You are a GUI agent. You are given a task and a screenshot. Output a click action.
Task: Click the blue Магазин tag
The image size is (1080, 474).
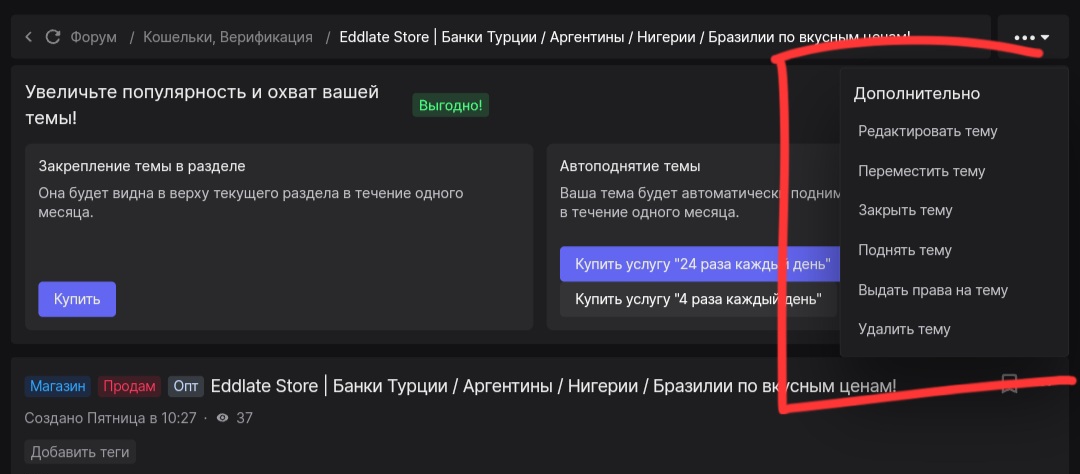tap(58, 386)
